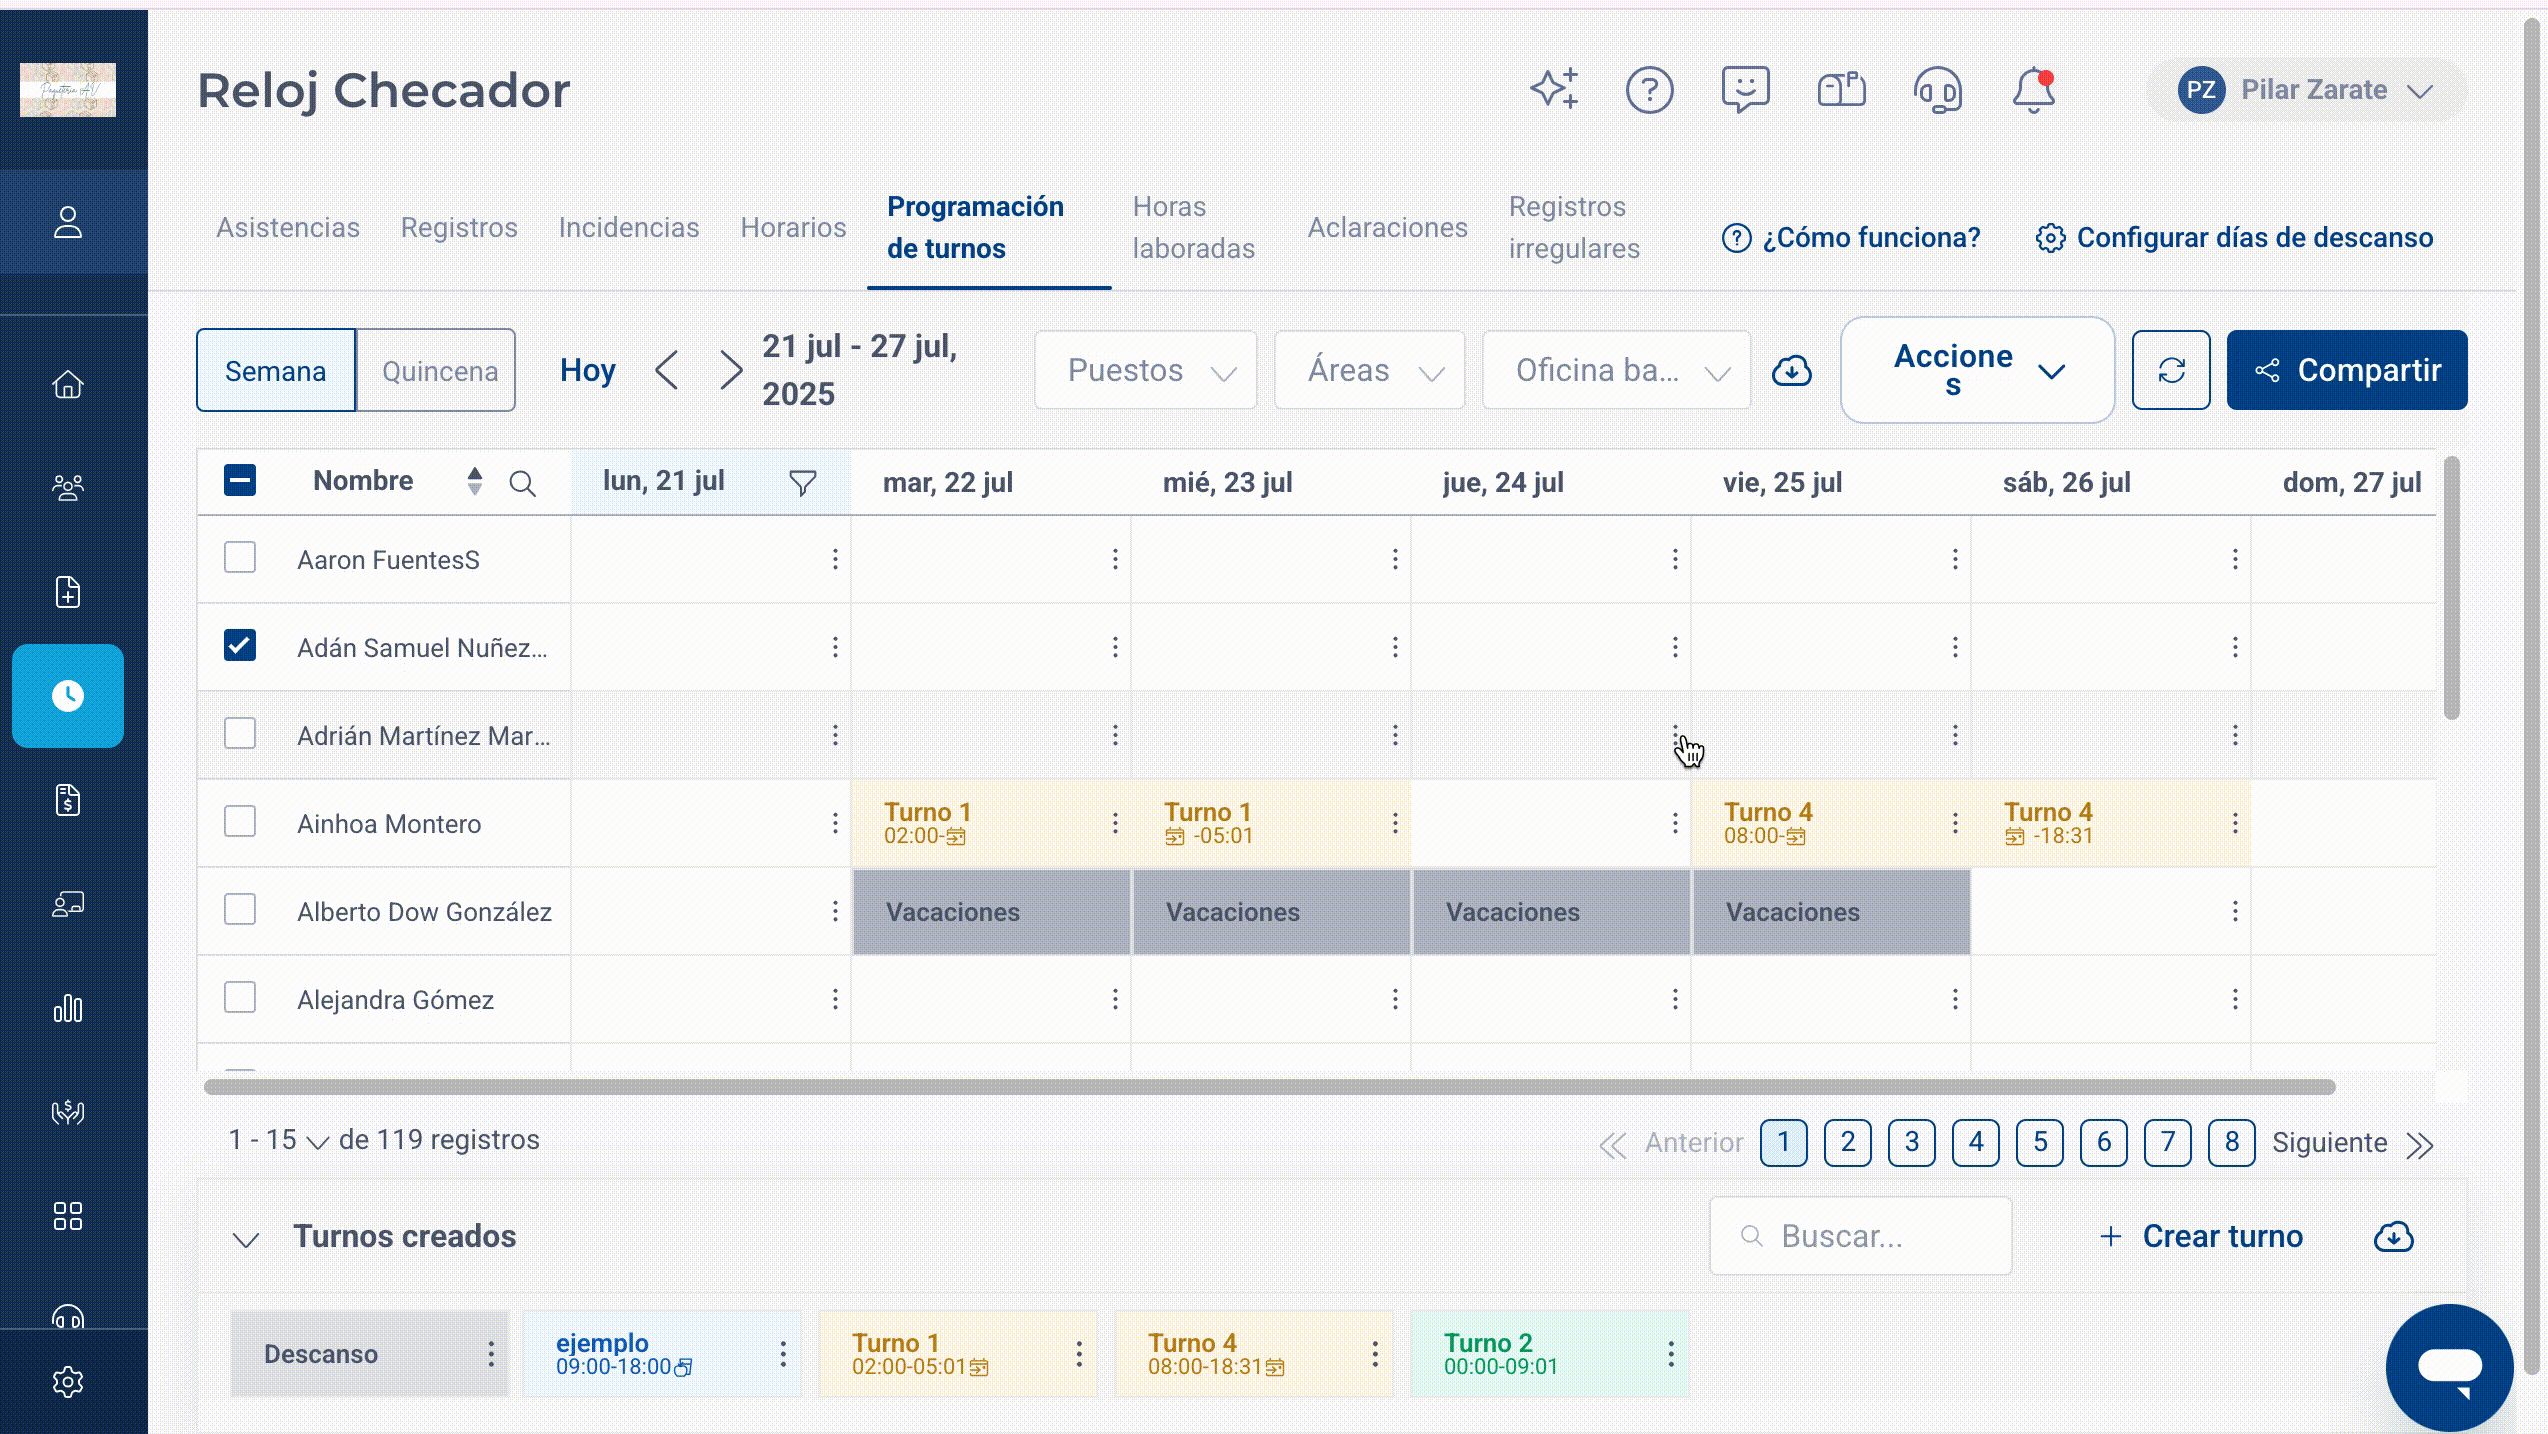This screenshot has width=2548, height=1434.
Task: Click the Crear turno link
Action: [2201, 1237]
